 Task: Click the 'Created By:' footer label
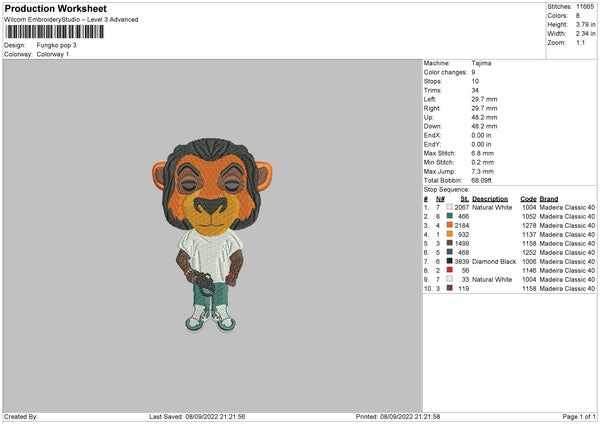click(x=21, y=417)
